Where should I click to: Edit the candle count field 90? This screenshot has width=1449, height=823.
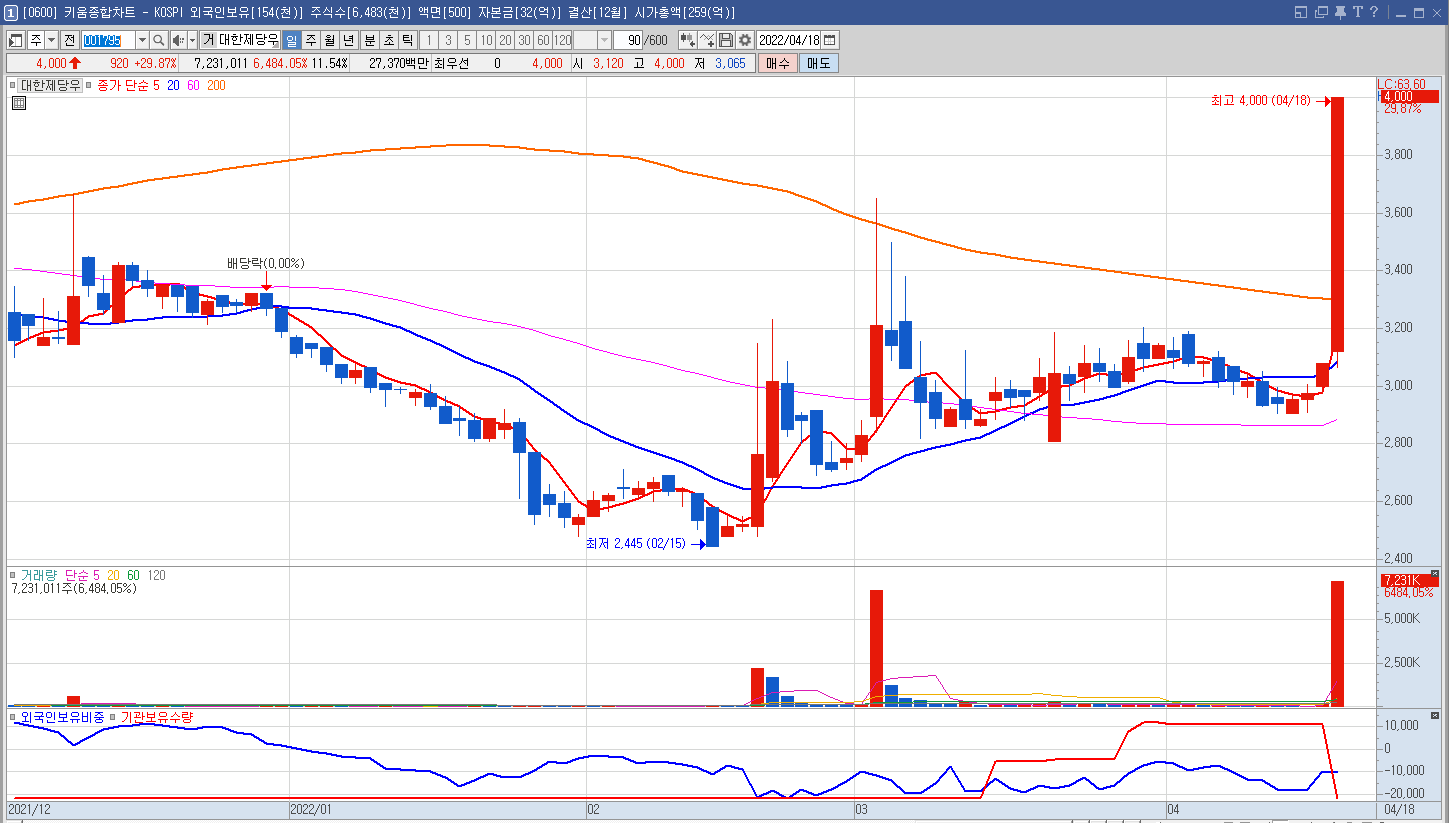(x=628, y=40)
